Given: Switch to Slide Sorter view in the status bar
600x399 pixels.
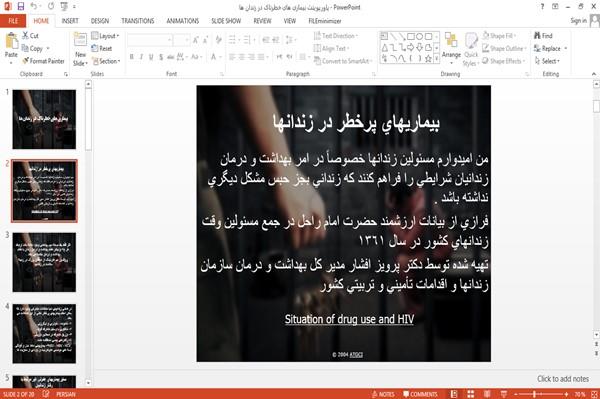Looking at the screenshot, I should pos(471,394).
